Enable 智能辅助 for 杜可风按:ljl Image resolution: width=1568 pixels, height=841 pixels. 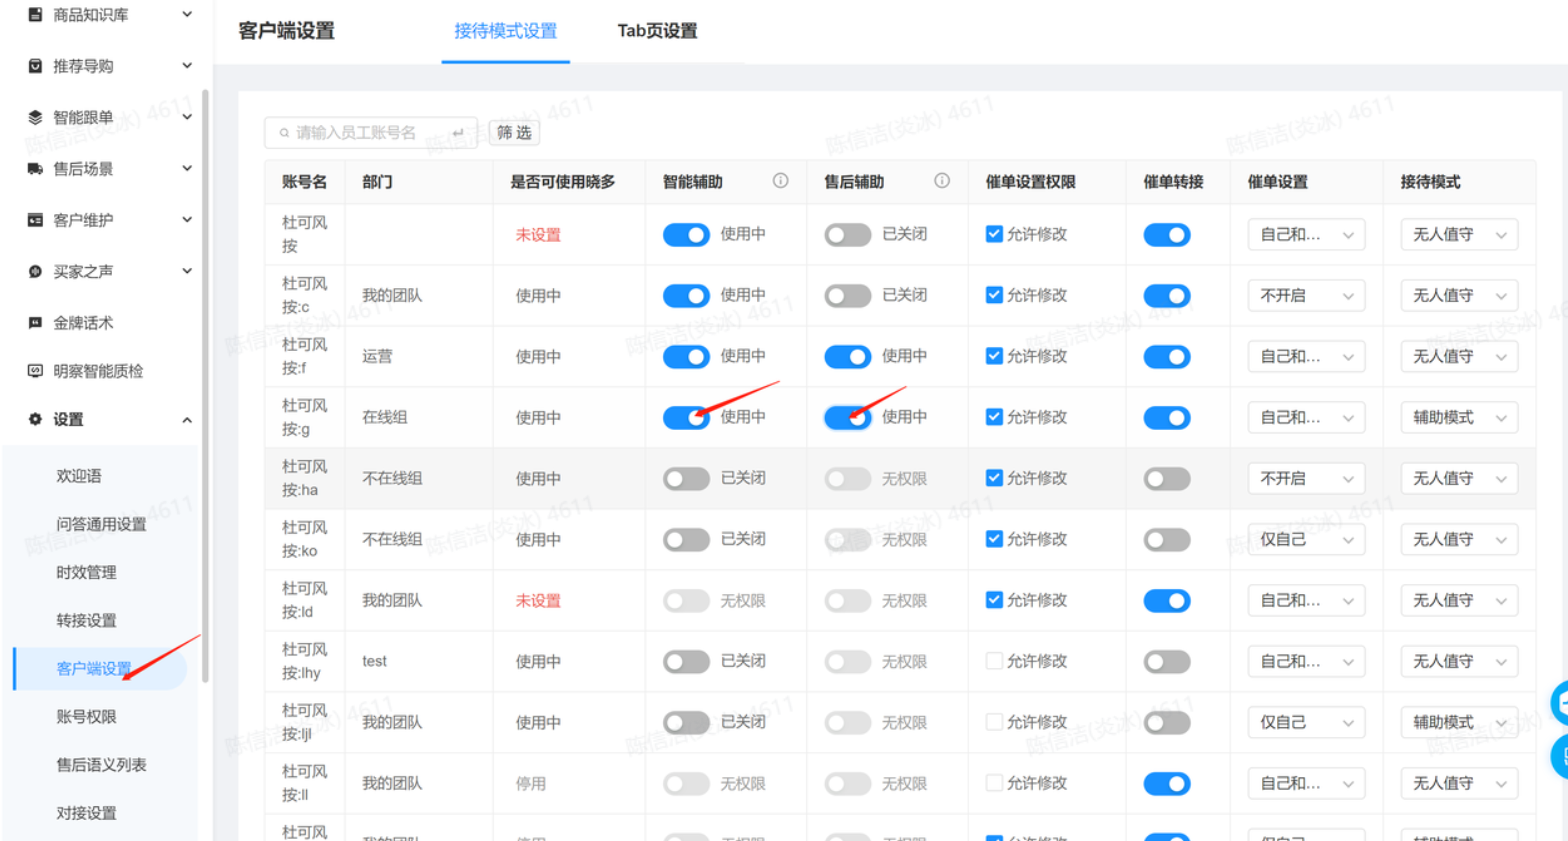coord(686,723)
